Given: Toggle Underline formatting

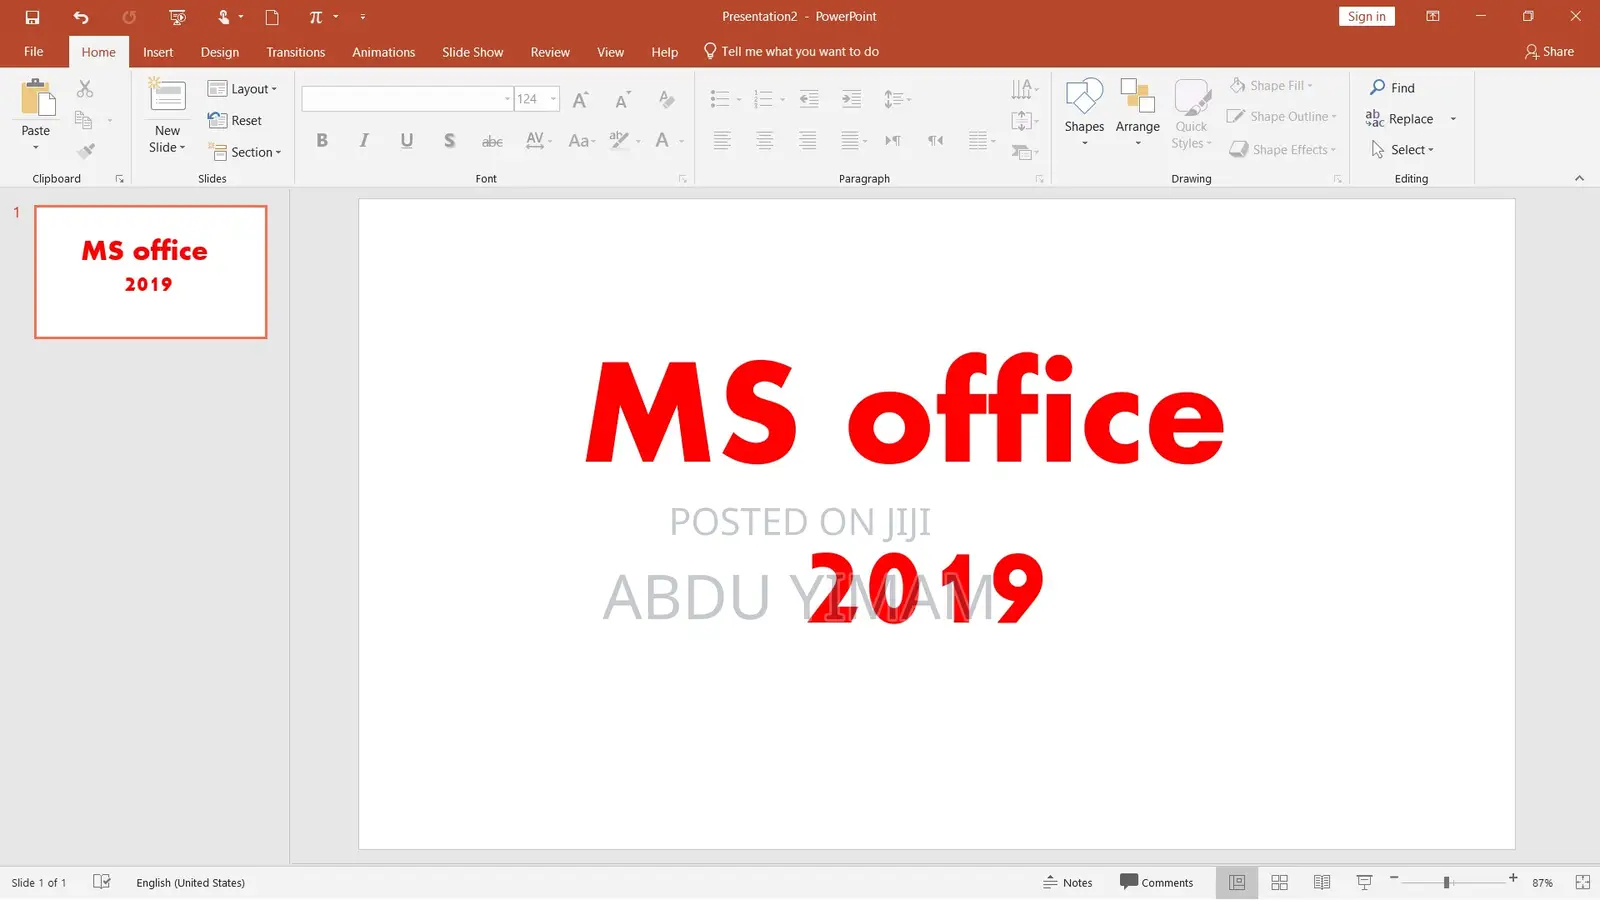Looking at the screenshot, I should coord(406,141).
